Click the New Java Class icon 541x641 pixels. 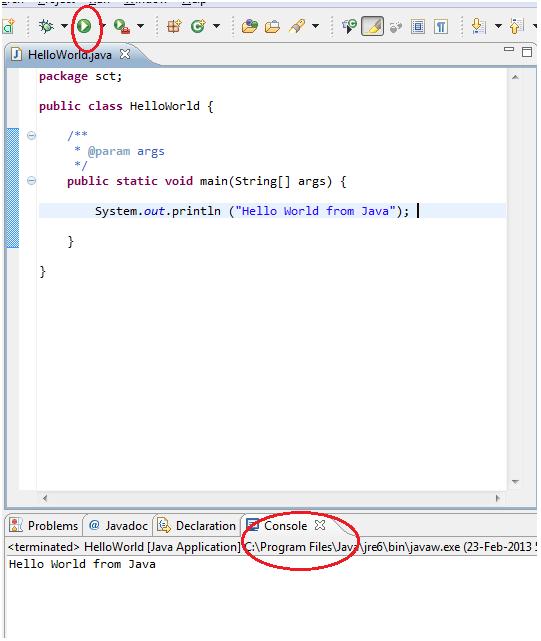[x=198, y=27]
